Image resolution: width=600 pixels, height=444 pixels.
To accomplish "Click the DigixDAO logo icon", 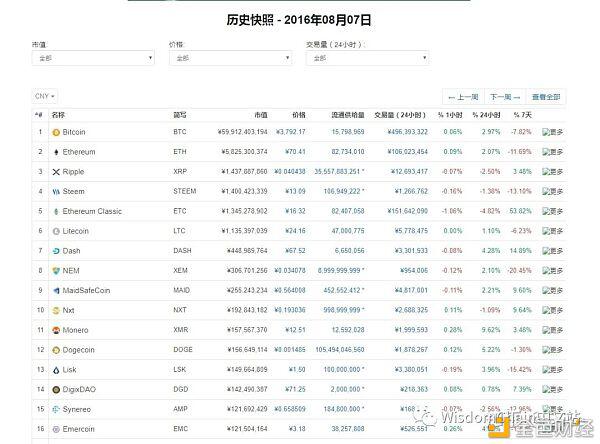I will pos(56,390).
